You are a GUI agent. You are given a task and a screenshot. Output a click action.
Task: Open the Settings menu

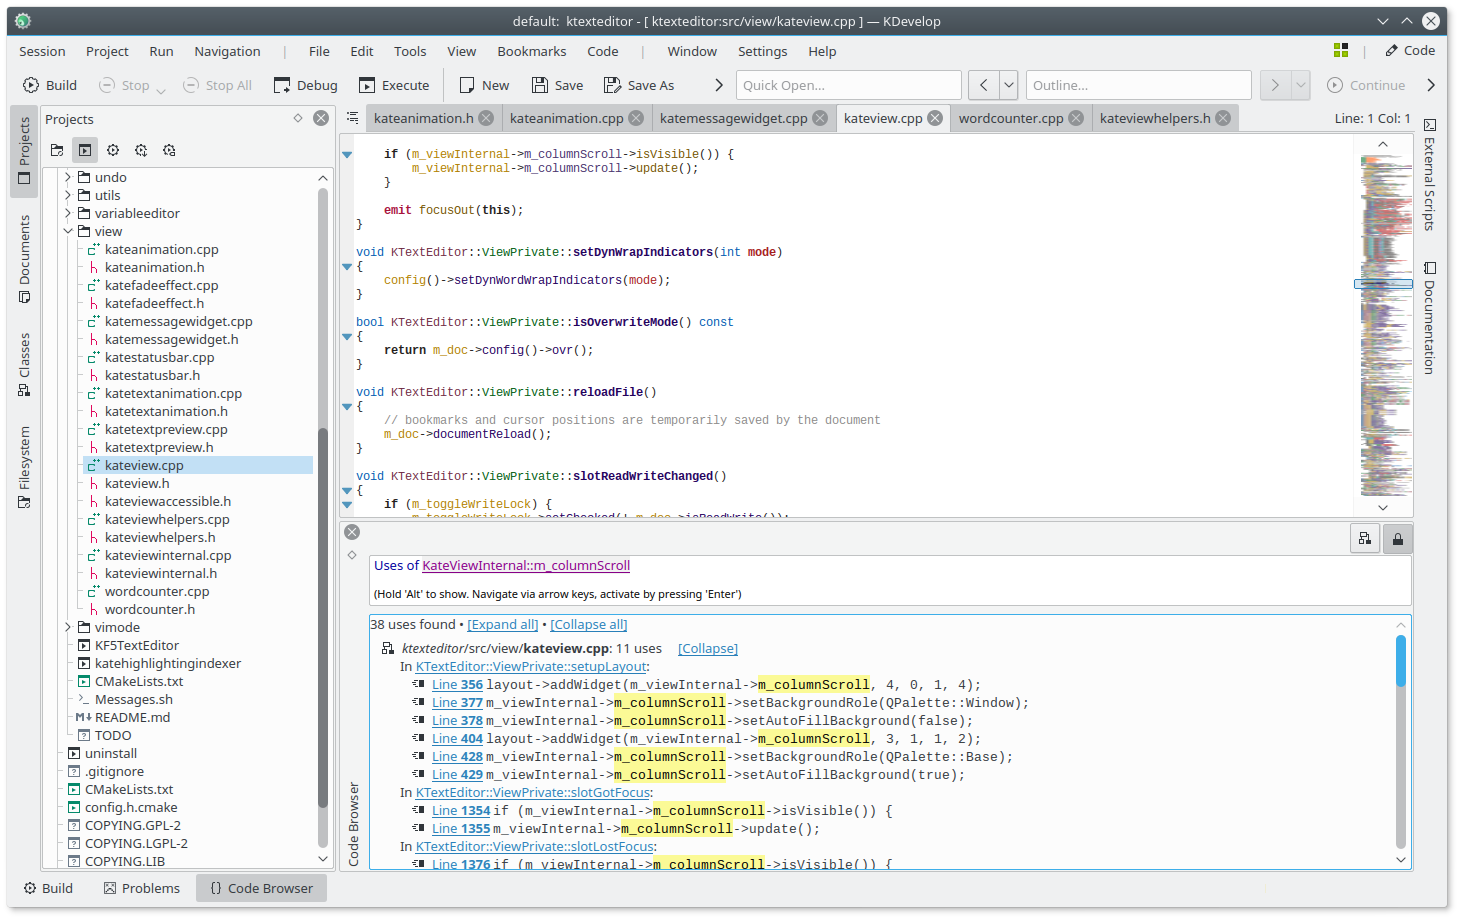(763, 51)
